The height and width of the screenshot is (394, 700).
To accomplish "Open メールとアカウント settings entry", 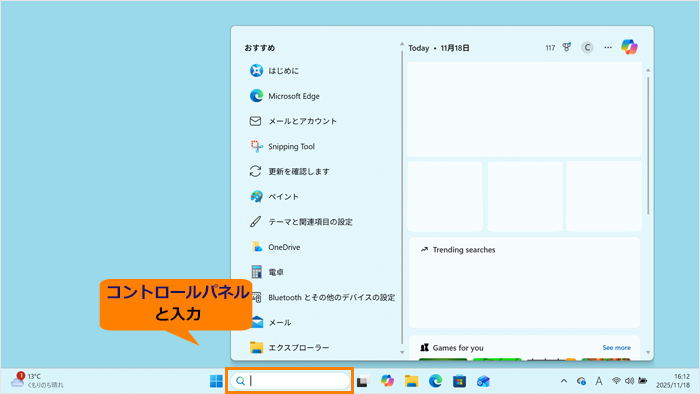I will 293,121.
